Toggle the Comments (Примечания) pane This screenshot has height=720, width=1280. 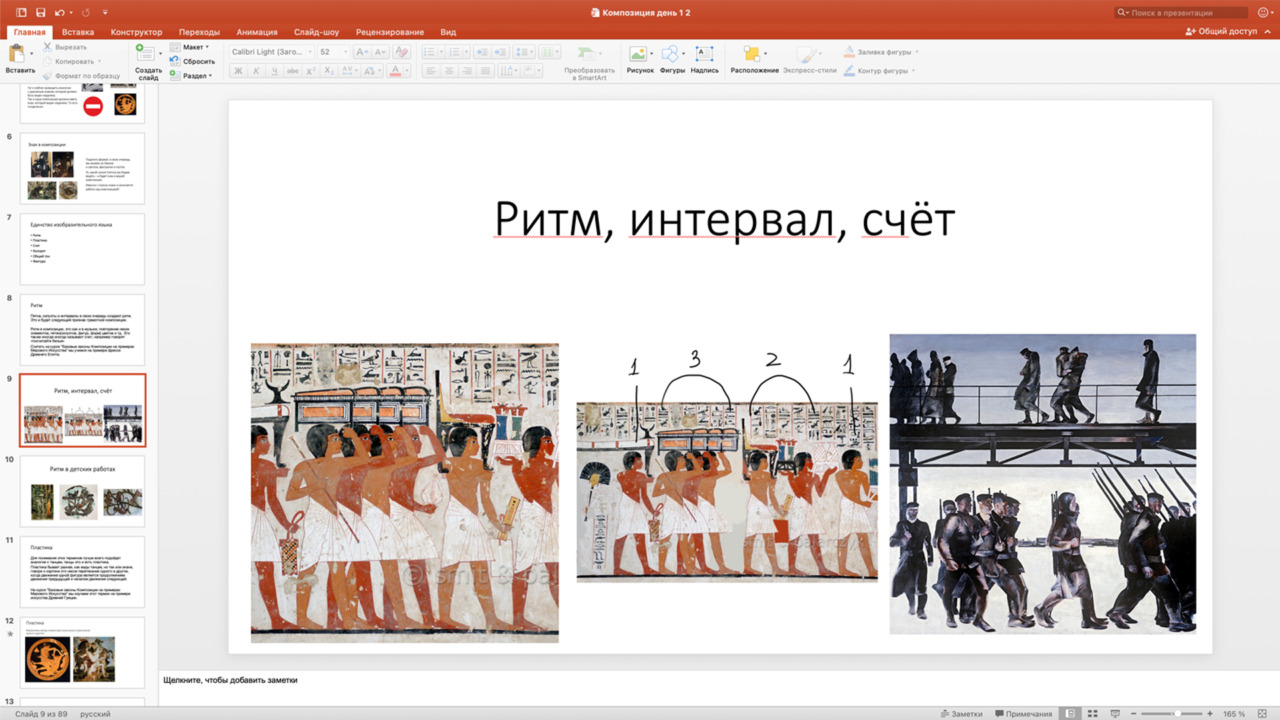(1023, 714)
